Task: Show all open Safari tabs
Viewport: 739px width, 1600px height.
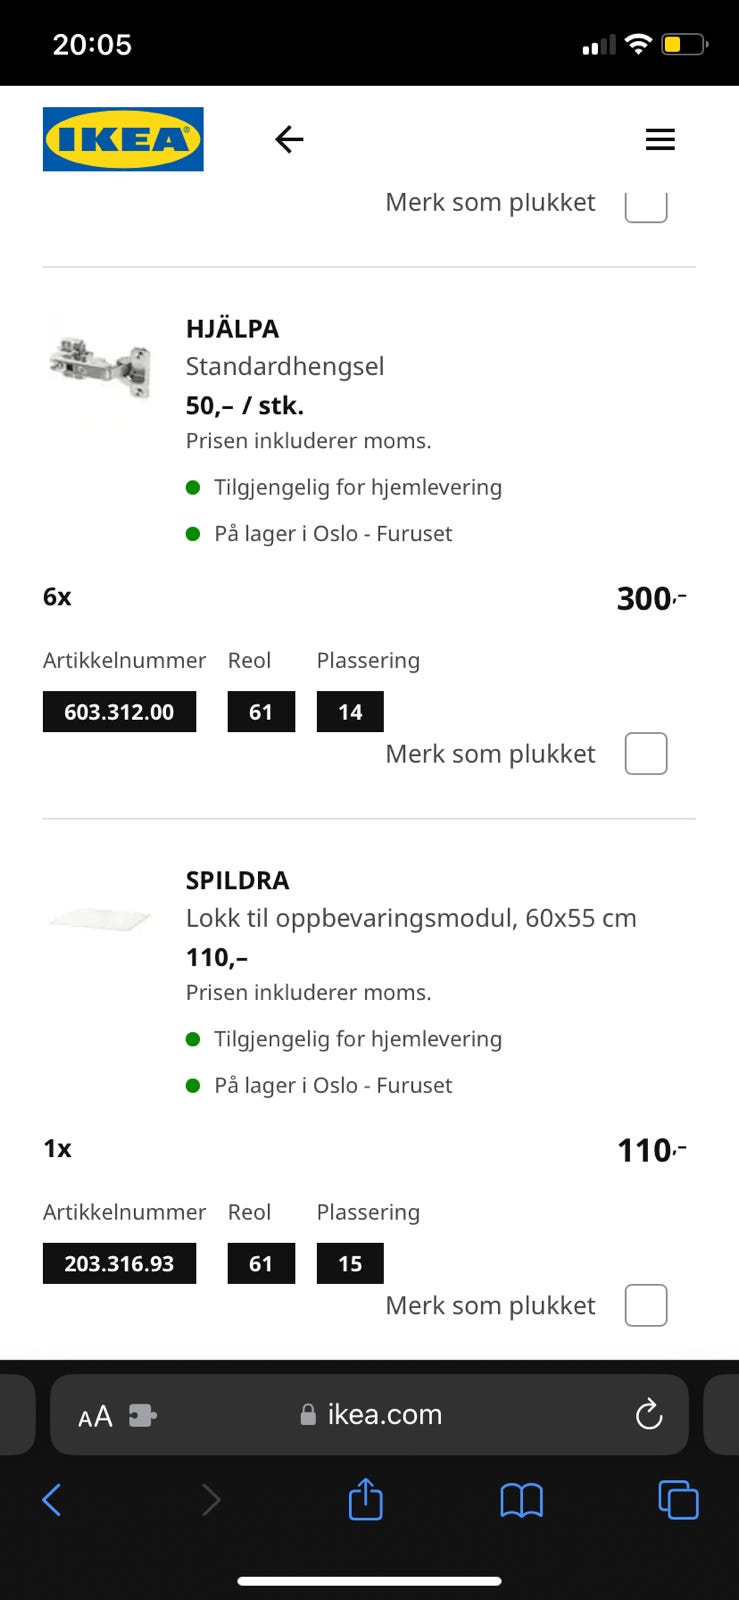Action: pyautogui.click(x=678, y=1500)
